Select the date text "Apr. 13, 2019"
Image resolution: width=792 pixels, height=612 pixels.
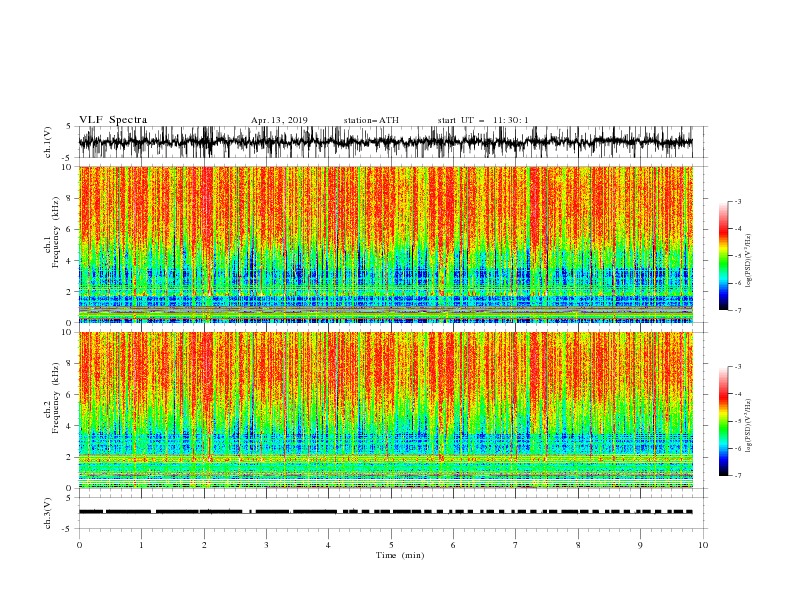point(279,120)
